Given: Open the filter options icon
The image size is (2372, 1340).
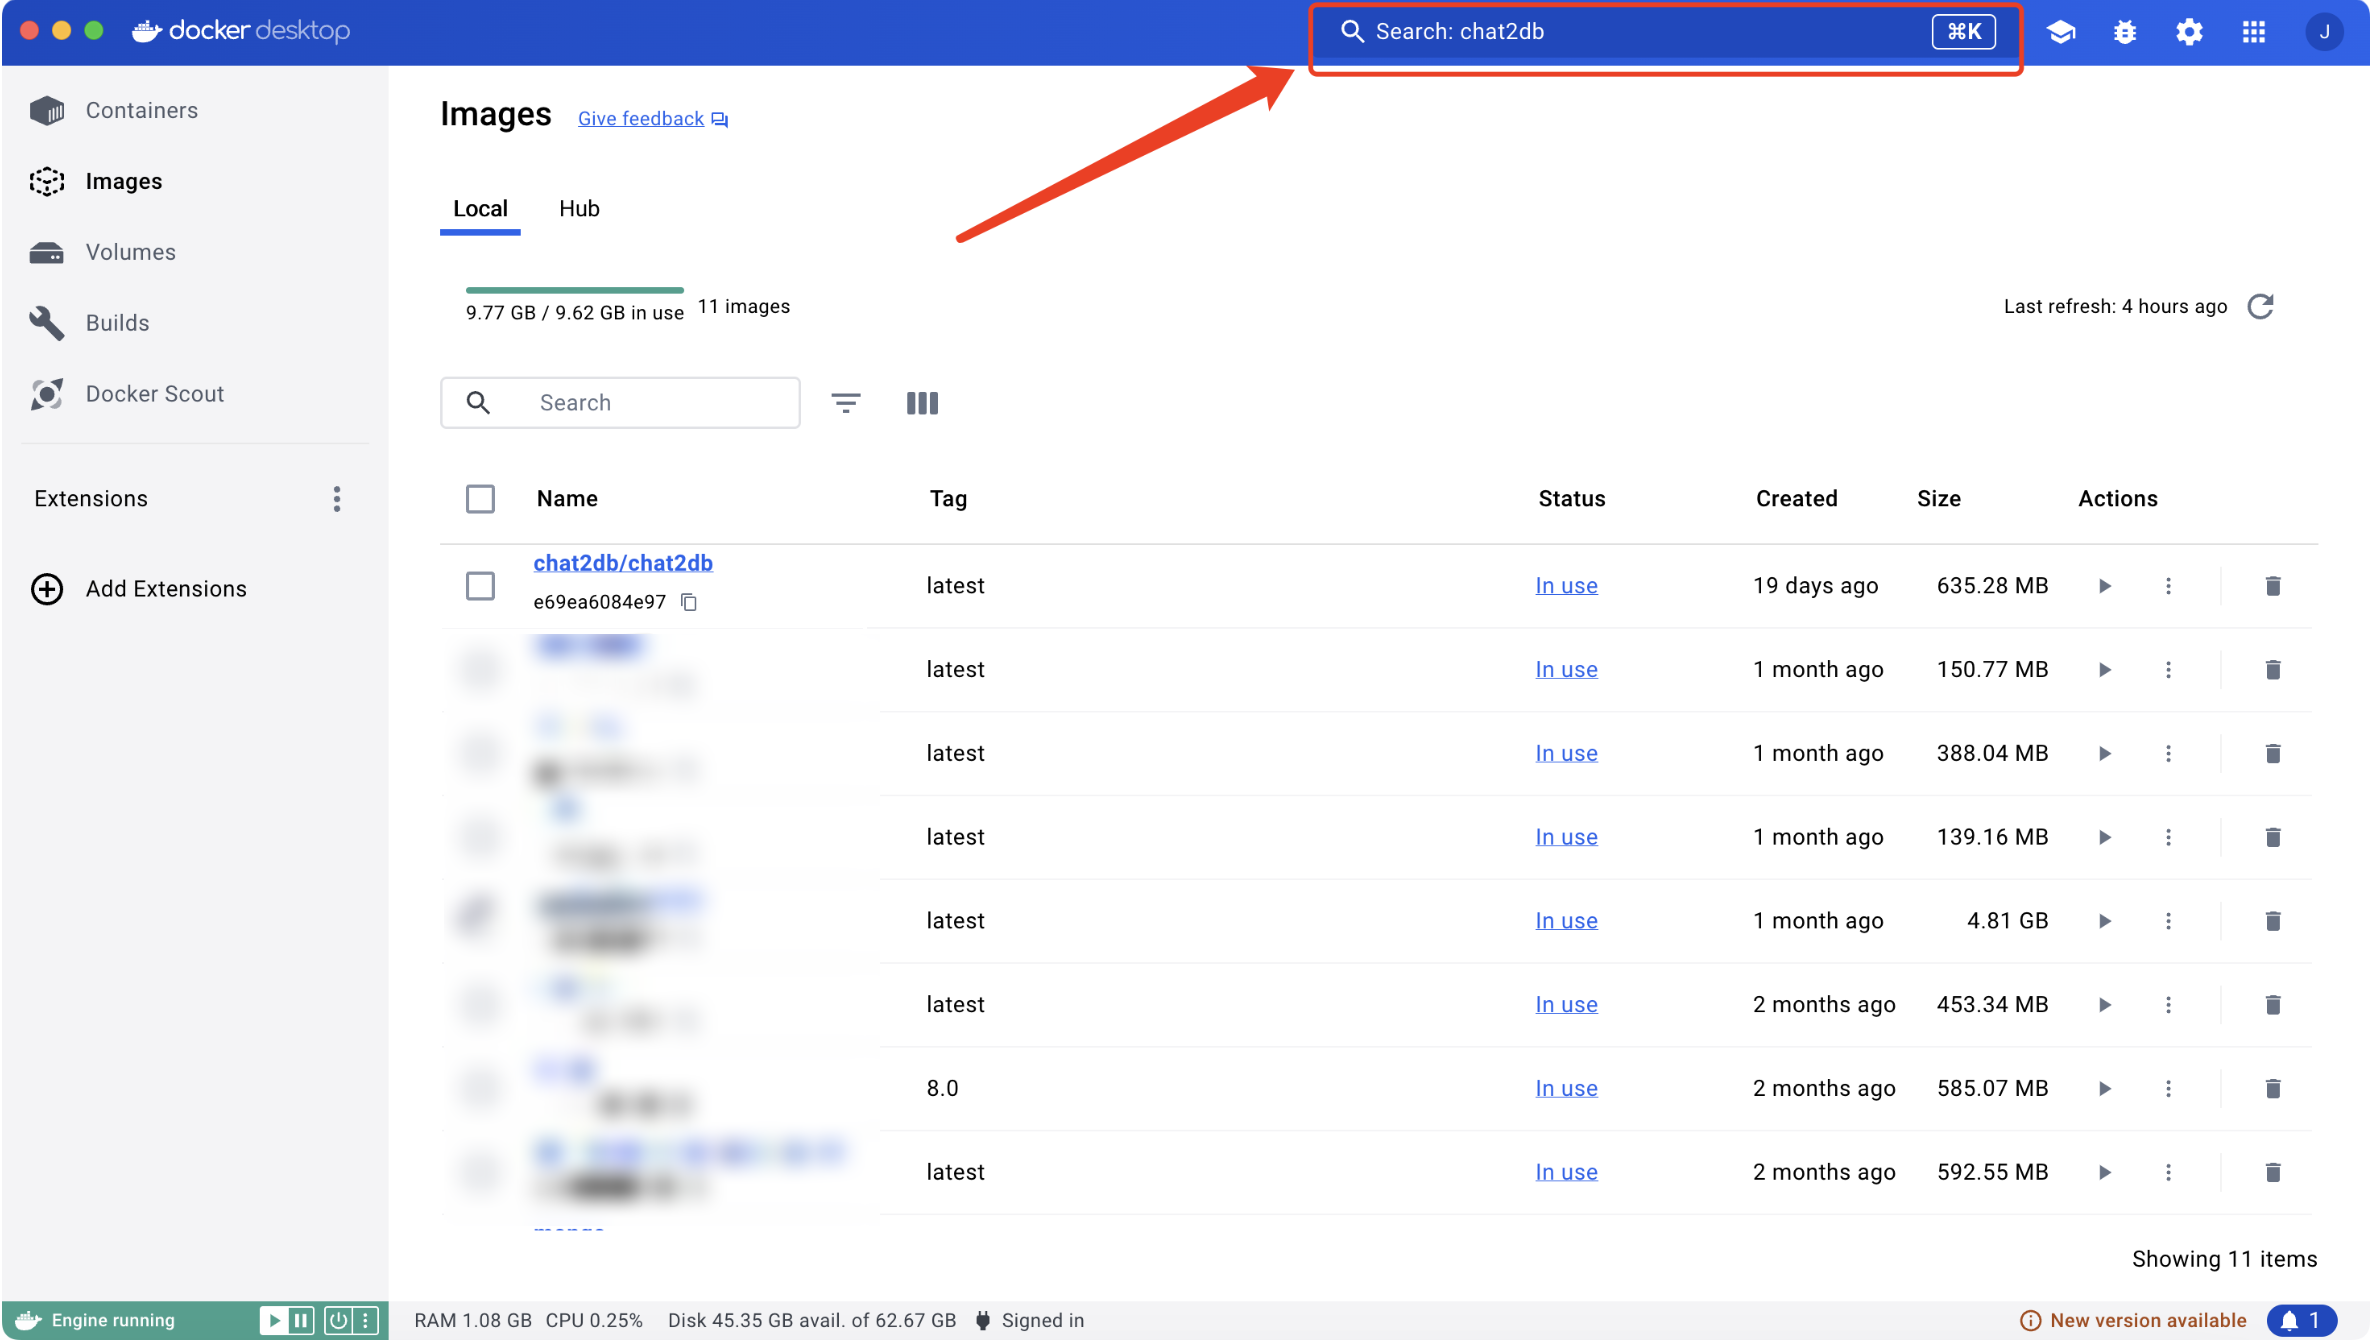Looking at the screenshot, I should (x=846, y=403).
